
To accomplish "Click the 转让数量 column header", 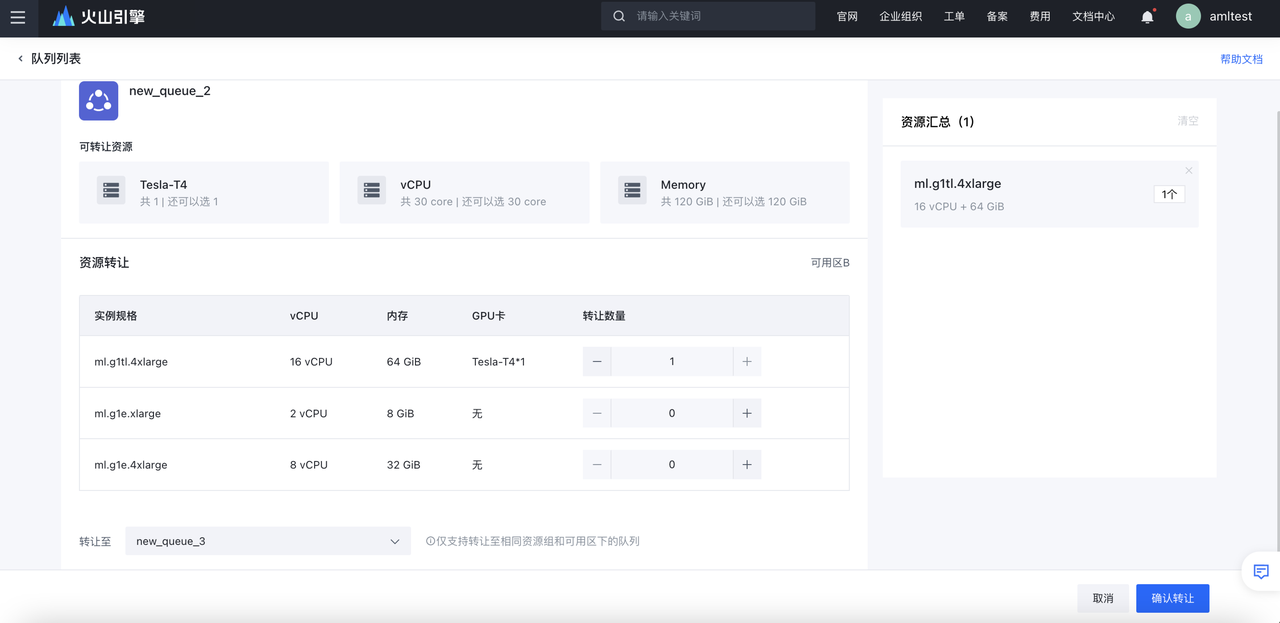I will coord(604,316).
